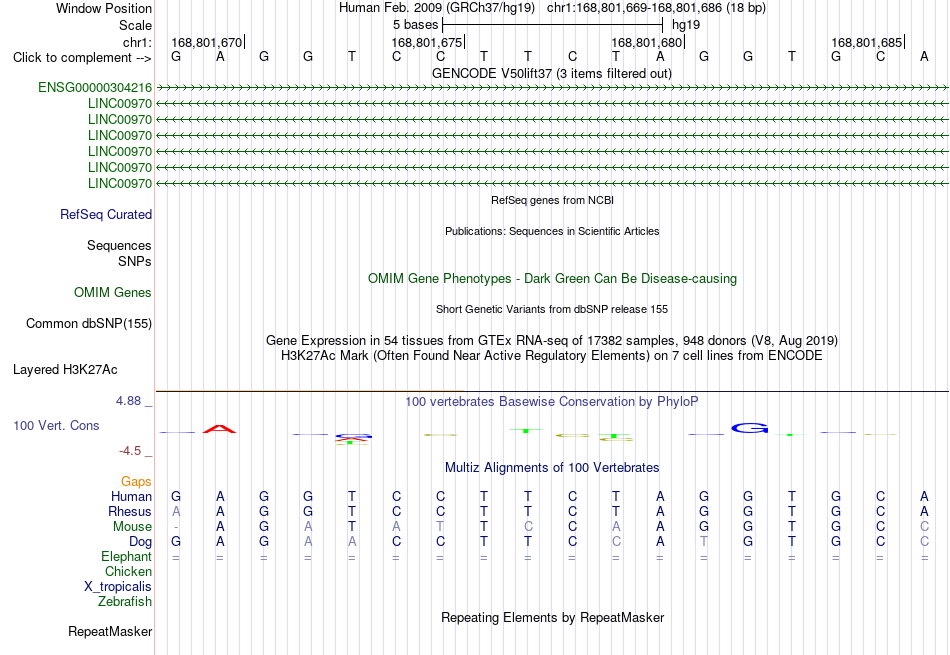The width and height of the screenshot is (950, 655).
Task: Select the Common dbSNP(155) track label
Action: point(89,324)
